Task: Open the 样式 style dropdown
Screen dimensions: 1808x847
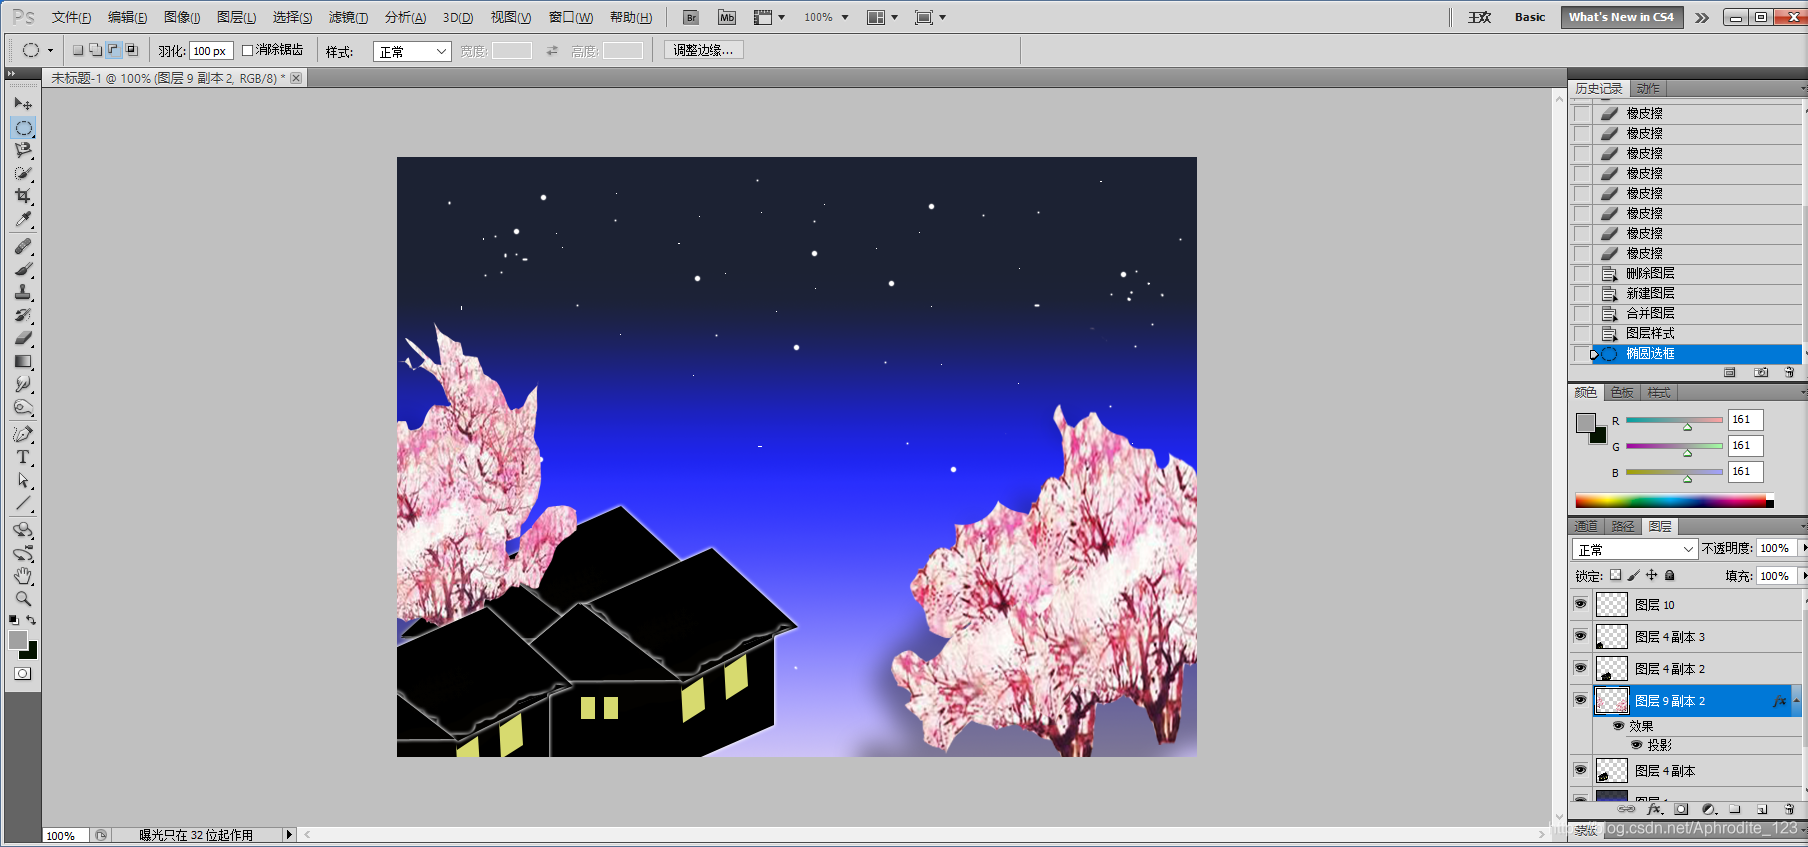Action: [412, 51]
